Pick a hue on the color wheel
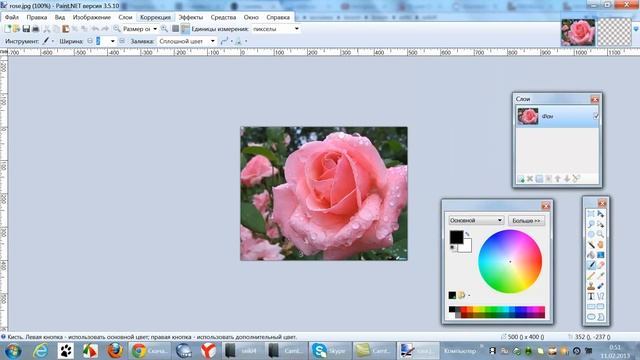The image size is (640, 360). click(510, 261)
